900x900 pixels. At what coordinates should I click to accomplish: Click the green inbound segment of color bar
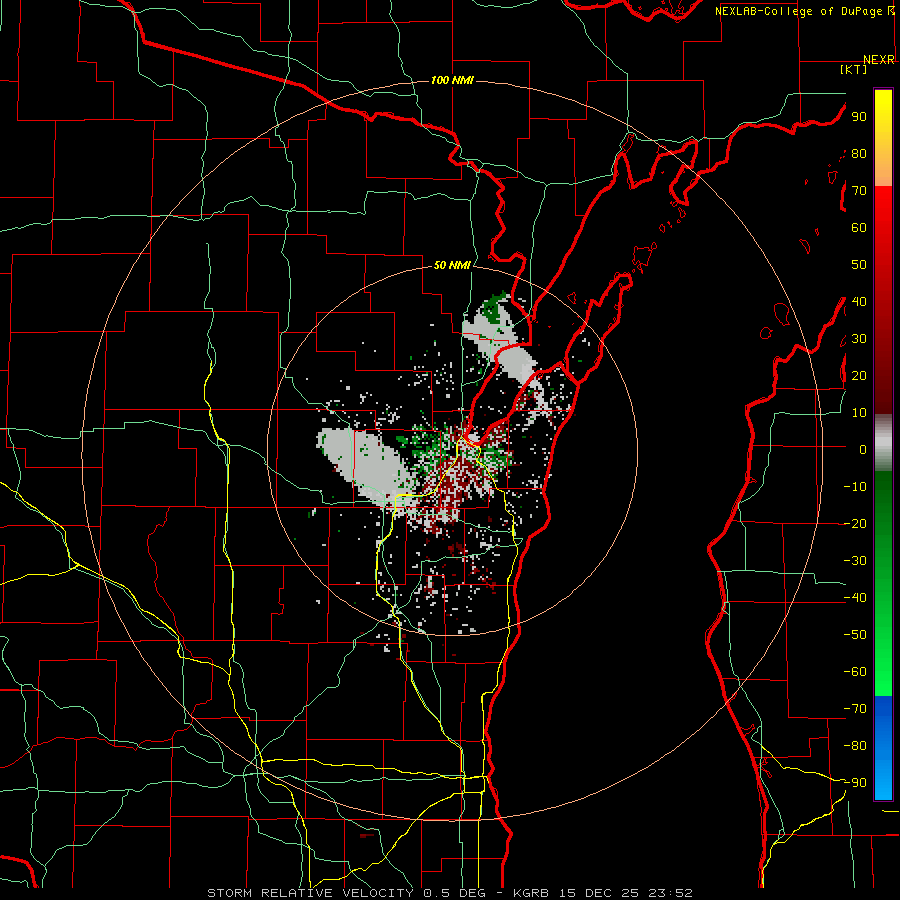coord(883,584)
